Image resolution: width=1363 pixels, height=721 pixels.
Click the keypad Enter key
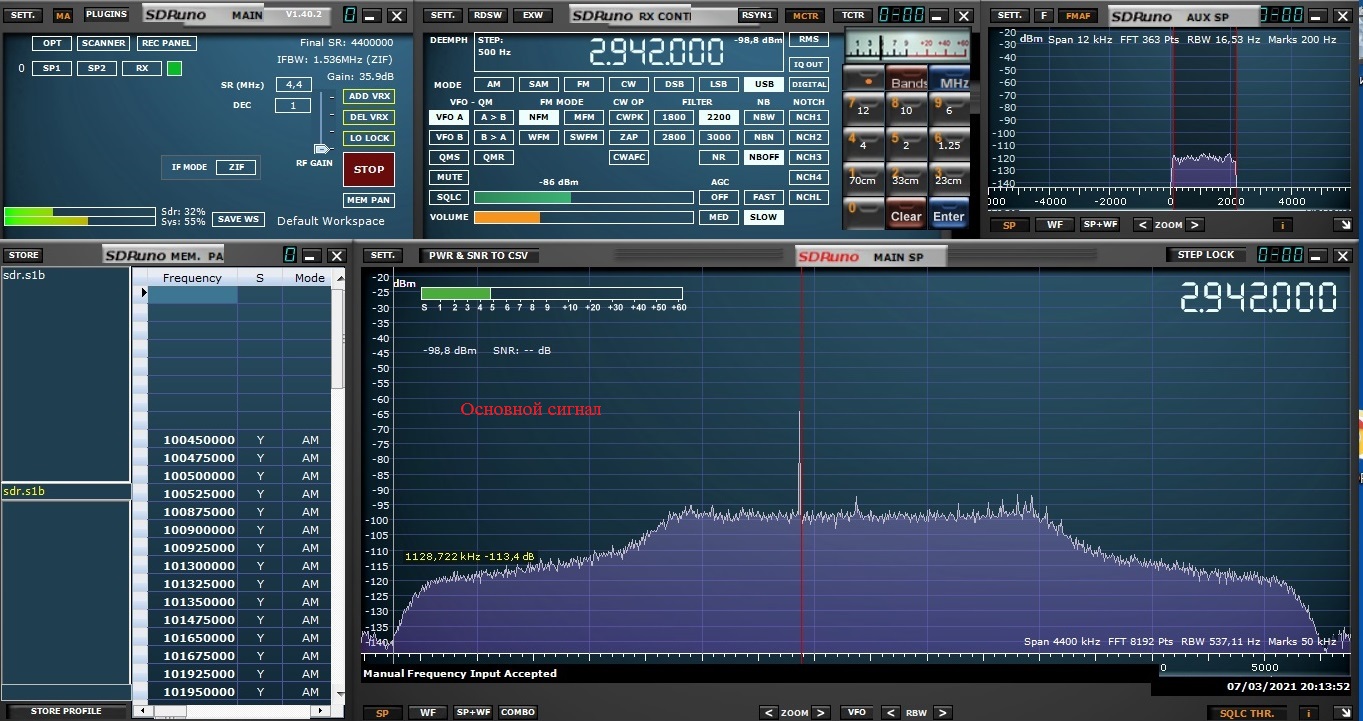click(949, 214)
